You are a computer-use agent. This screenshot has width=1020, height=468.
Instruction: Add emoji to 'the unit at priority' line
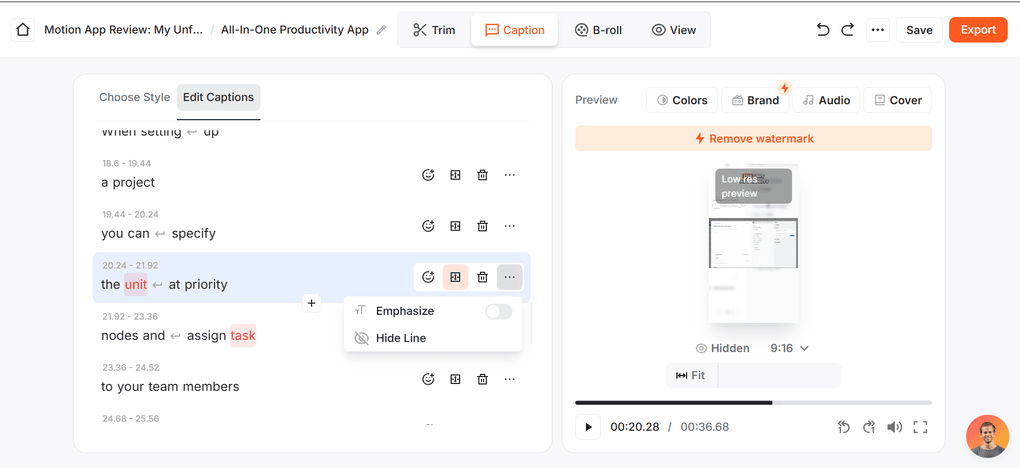(x=428, y=277)
